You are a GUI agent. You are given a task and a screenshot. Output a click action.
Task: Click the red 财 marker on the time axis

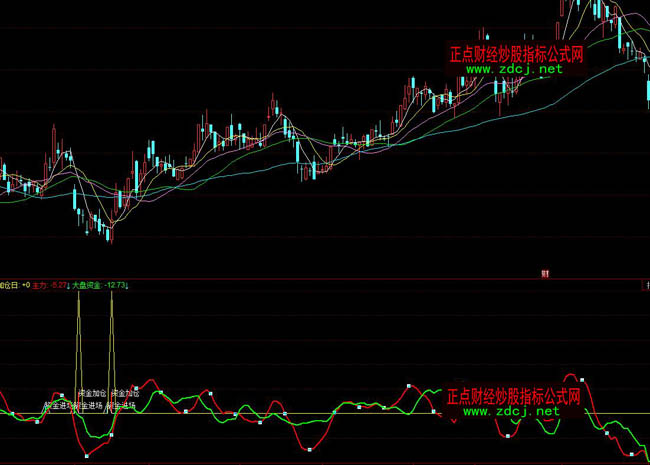click(545, 272)
